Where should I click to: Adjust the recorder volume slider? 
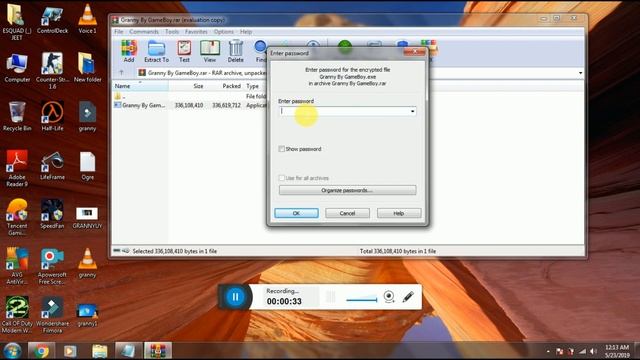pyautogui.click(x=361, y=300)
